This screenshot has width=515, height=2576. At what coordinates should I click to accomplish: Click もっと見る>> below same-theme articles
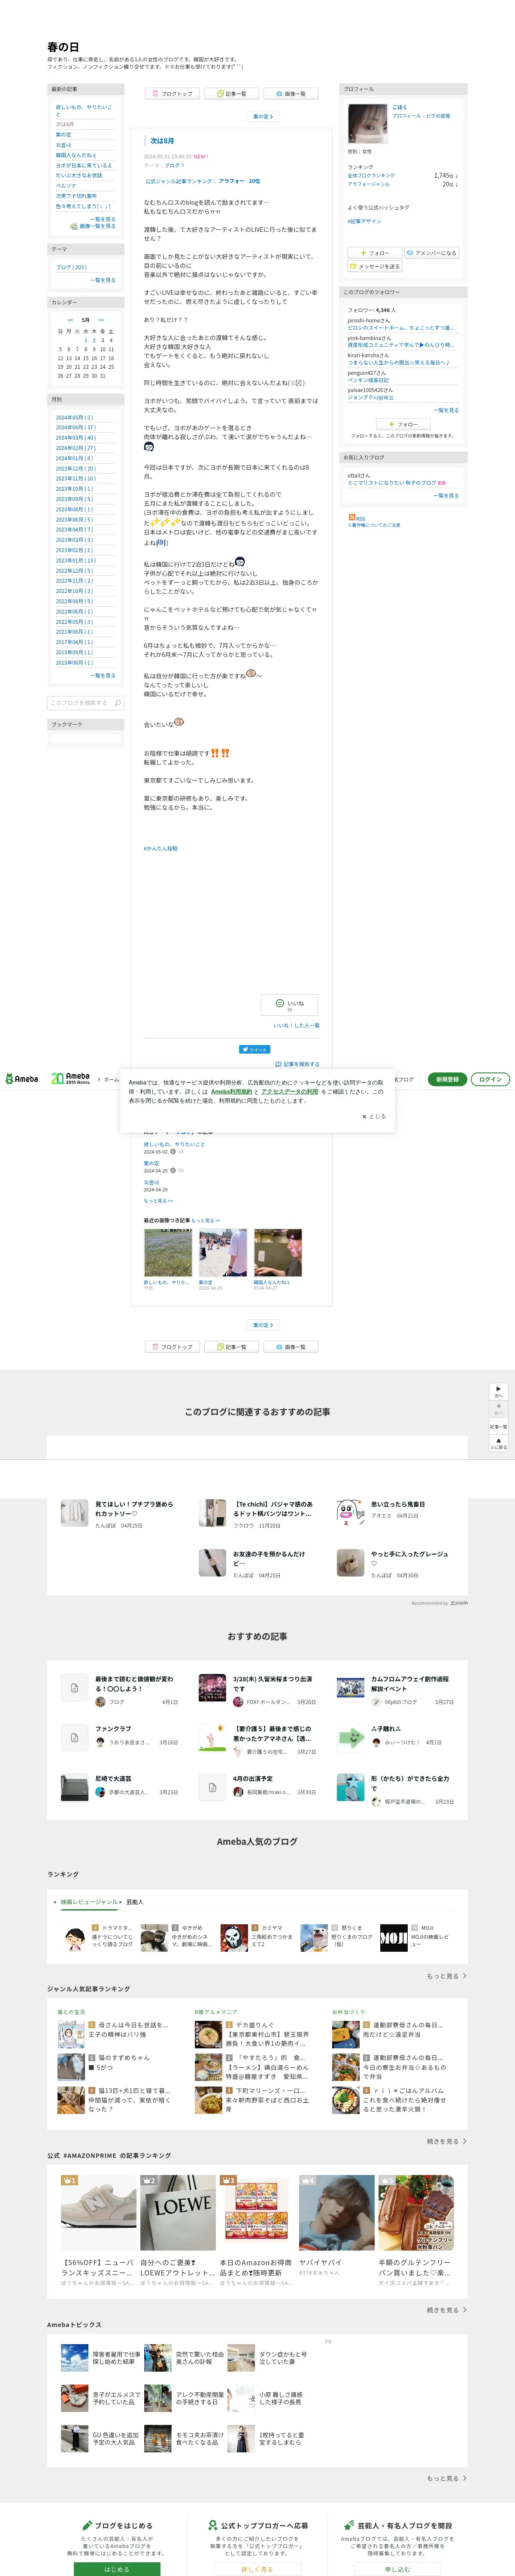click(x=158, y=1201)
